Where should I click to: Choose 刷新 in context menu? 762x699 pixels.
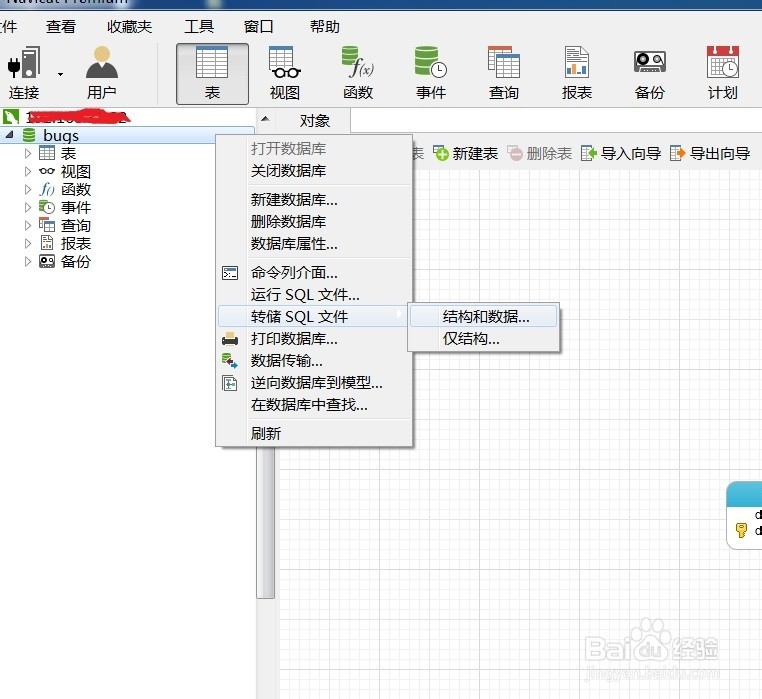coord(314,433)
